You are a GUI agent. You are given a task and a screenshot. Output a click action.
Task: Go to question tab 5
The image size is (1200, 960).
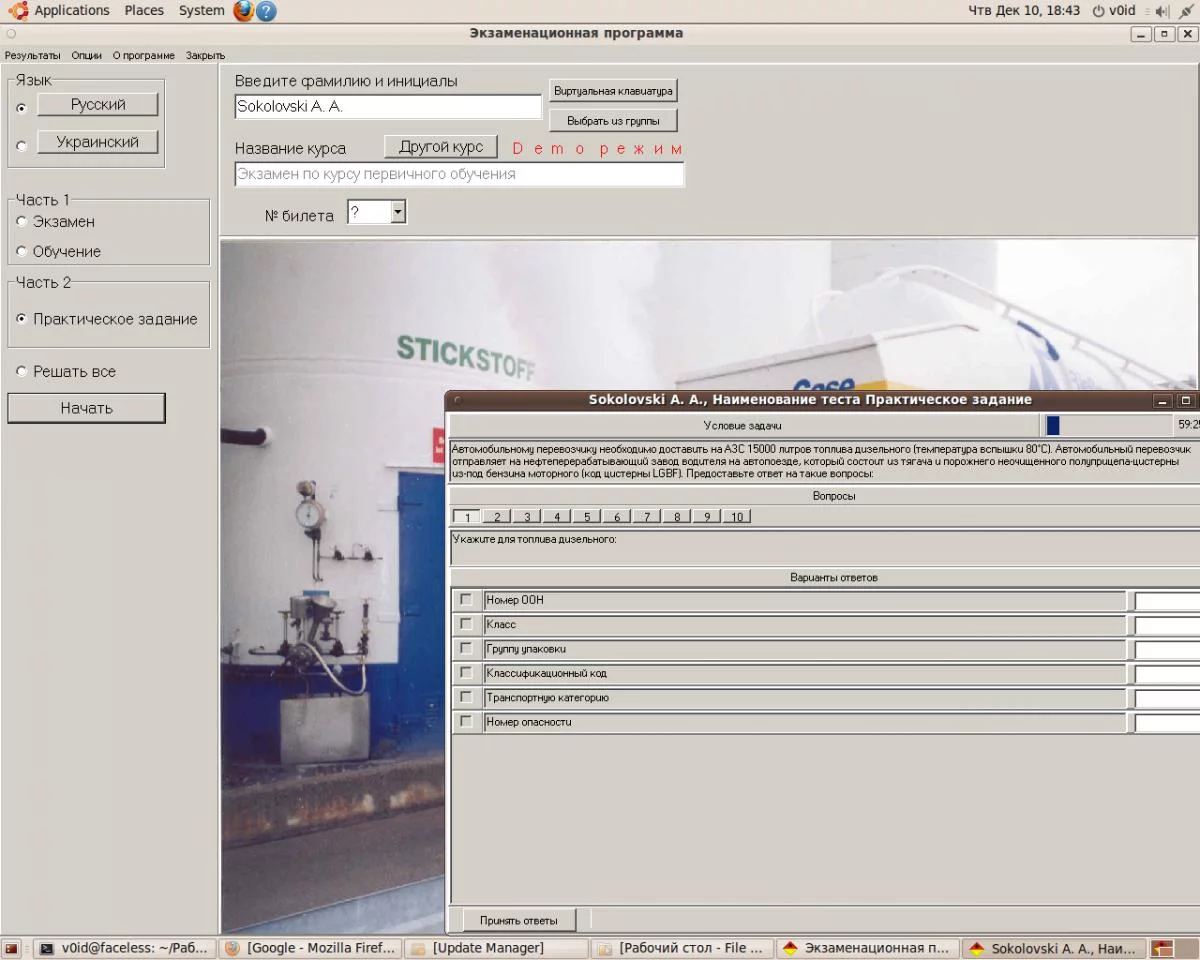click(x=586, y=517)
